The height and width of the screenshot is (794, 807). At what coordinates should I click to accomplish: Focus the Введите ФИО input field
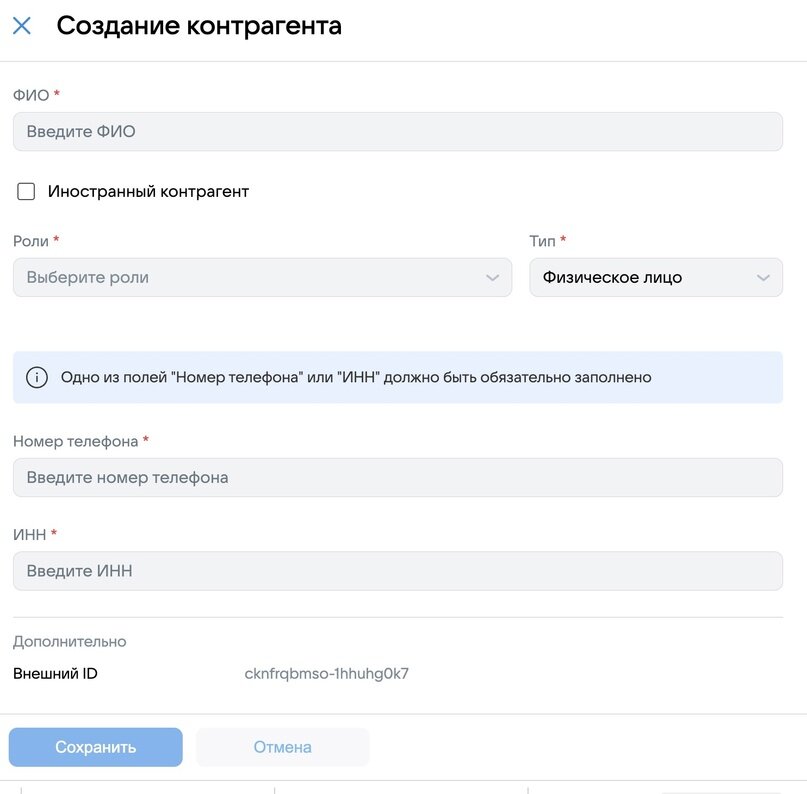(x=397, y=132)
